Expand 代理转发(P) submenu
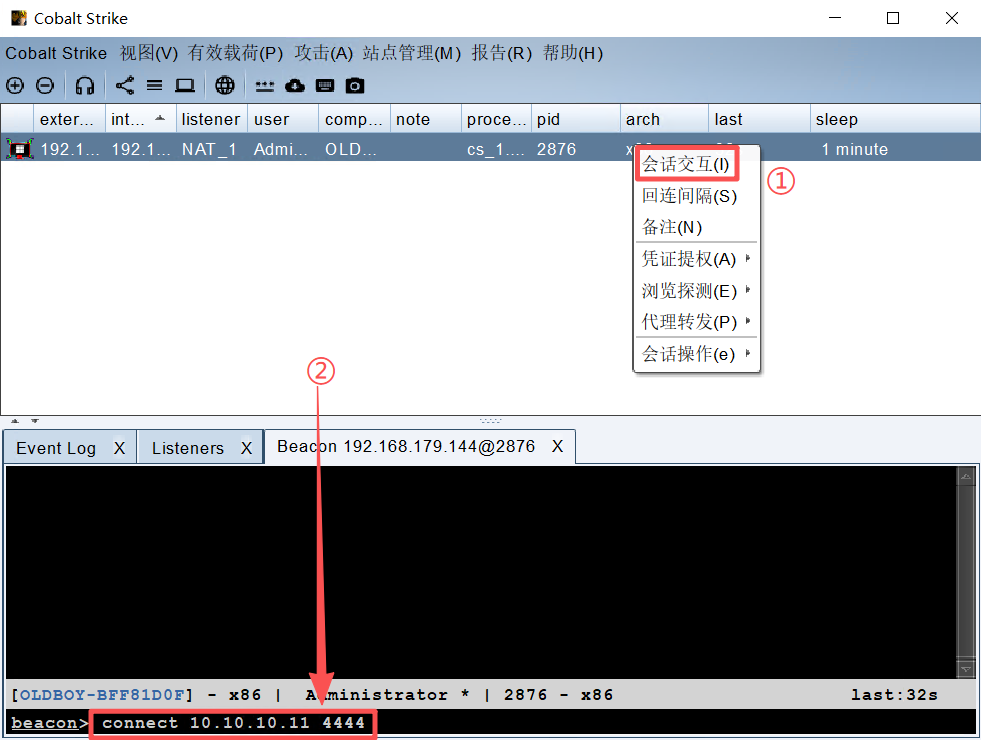This screenshot has width=981, height=740. (696, 322)
